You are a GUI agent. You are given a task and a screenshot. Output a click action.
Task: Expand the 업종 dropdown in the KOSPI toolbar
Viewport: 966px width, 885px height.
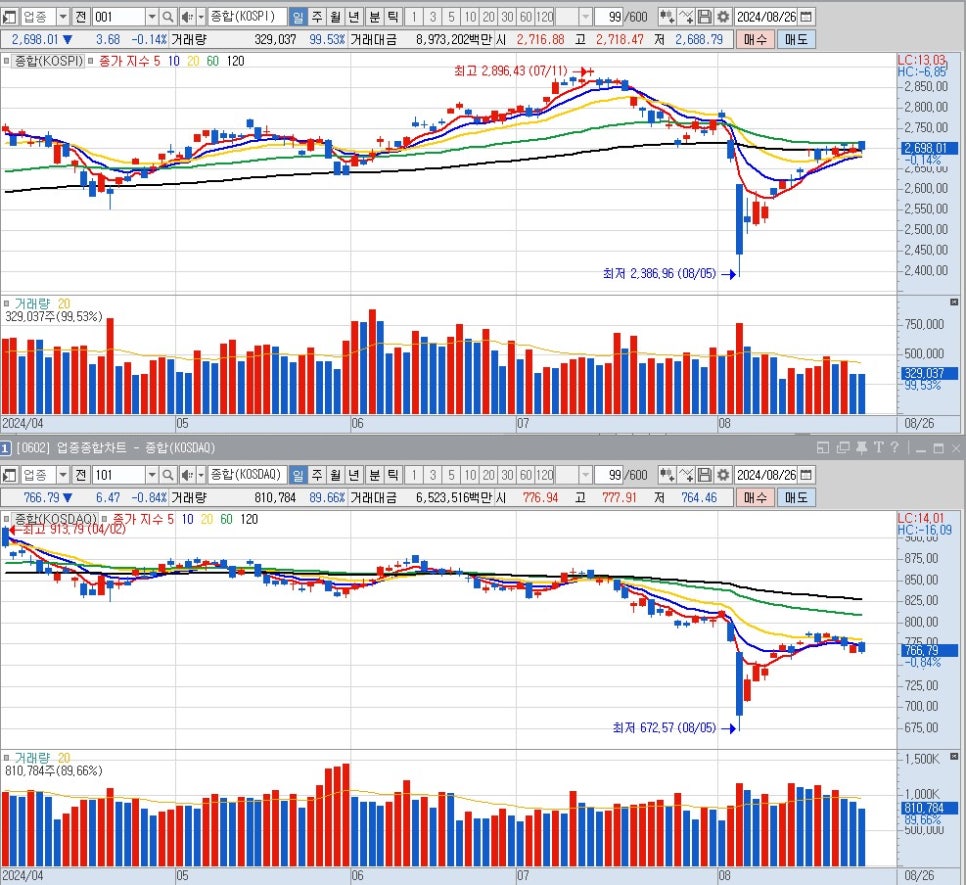63,17
